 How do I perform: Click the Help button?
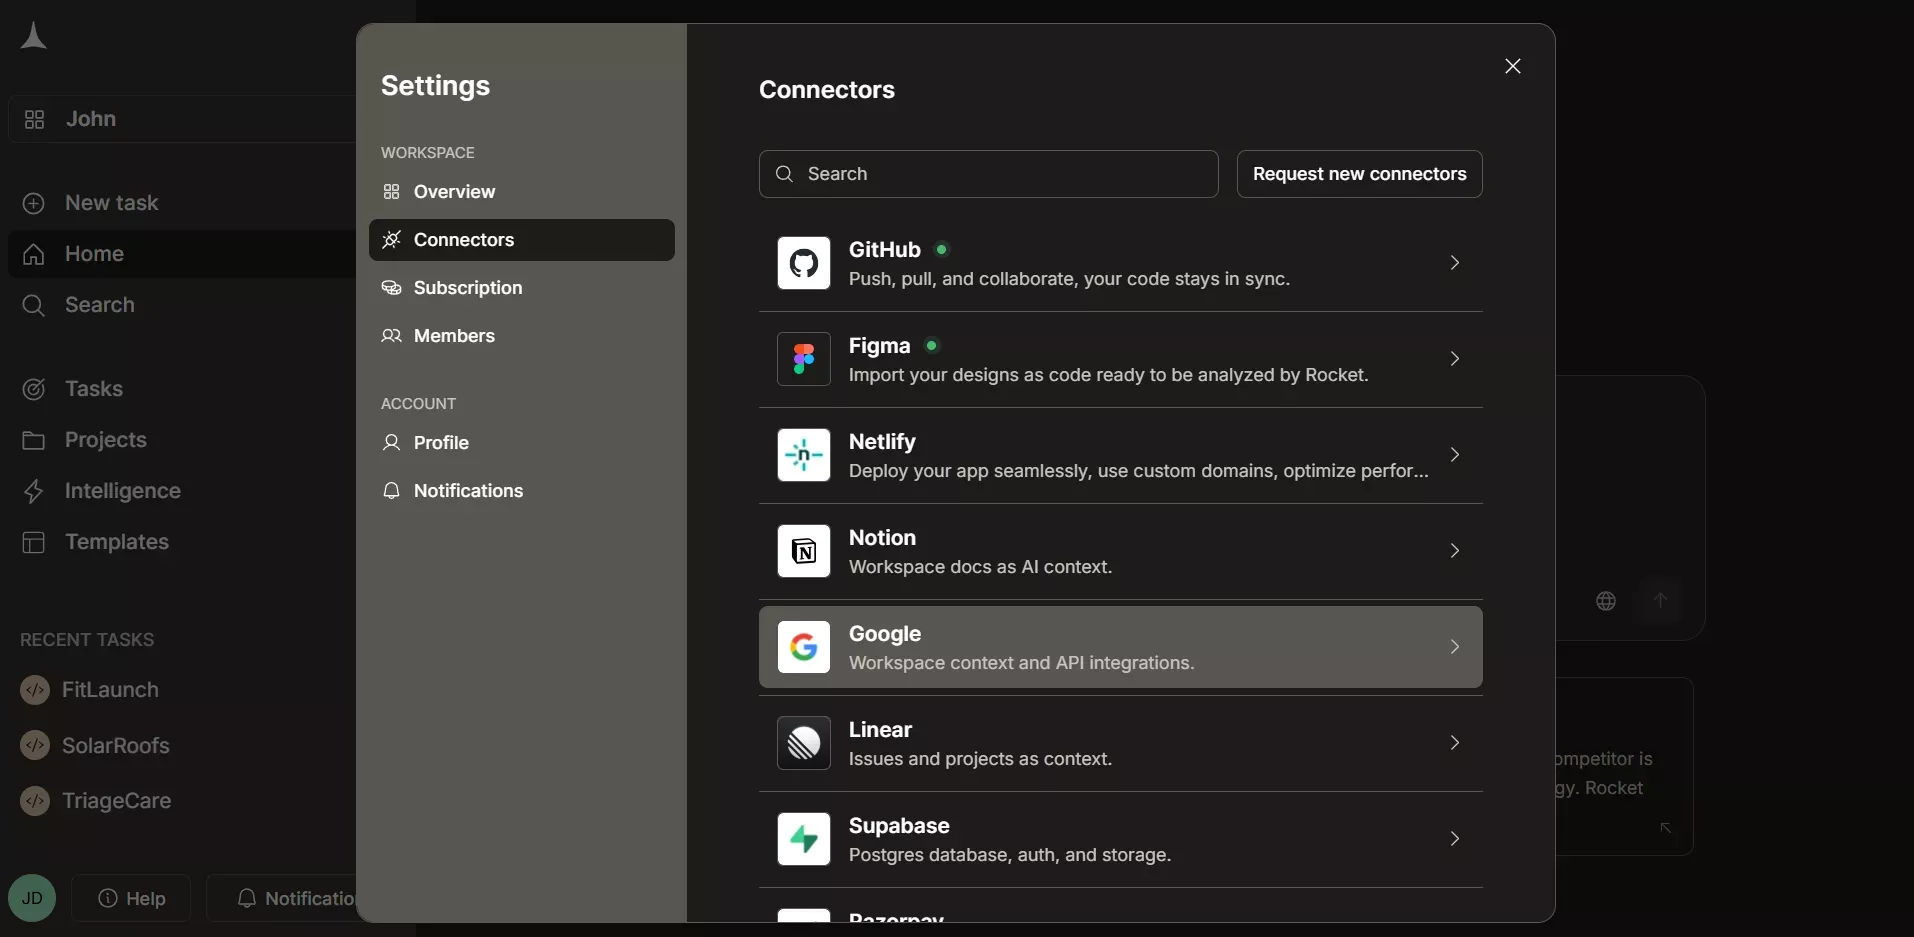click(131, 898)
